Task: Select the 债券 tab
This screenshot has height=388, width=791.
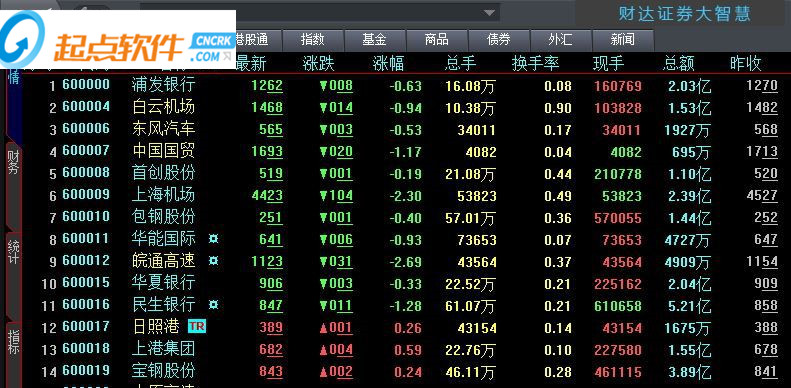Action: pos(499,39)
